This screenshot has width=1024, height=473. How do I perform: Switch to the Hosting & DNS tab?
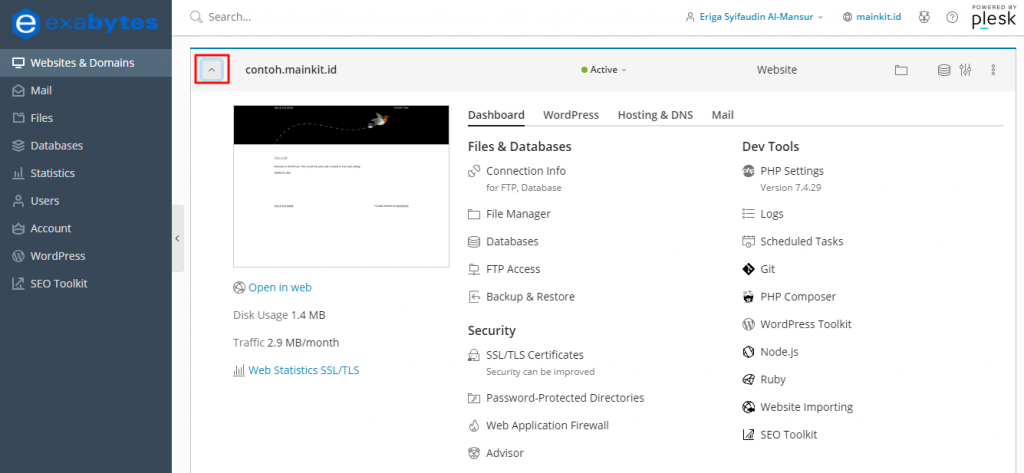pos(655,115)
